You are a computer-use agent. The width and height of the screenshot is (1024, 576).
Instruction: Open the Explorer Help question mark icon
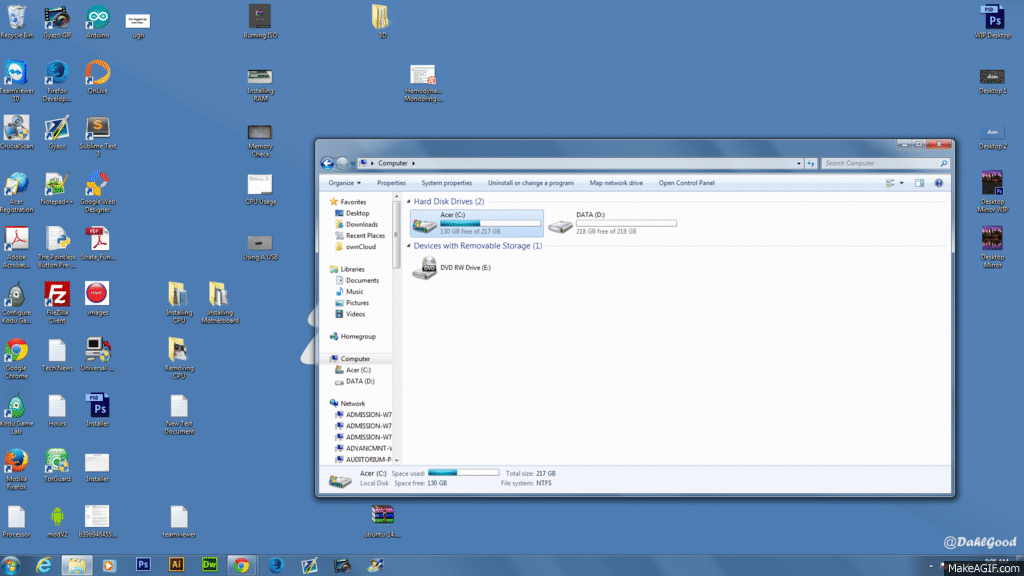click(938, 183)
